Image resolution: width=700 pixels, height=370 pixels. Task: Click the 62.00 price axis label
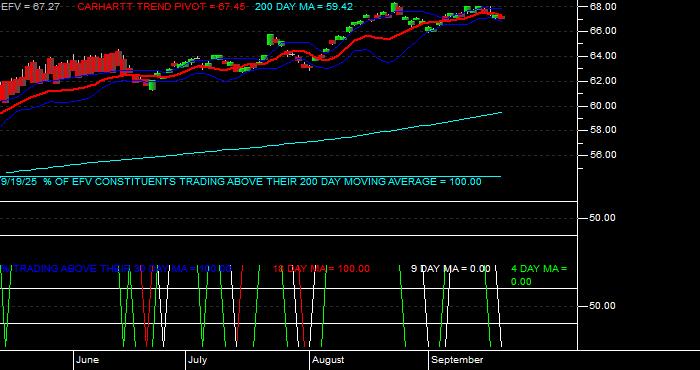[x=604, y=81]
